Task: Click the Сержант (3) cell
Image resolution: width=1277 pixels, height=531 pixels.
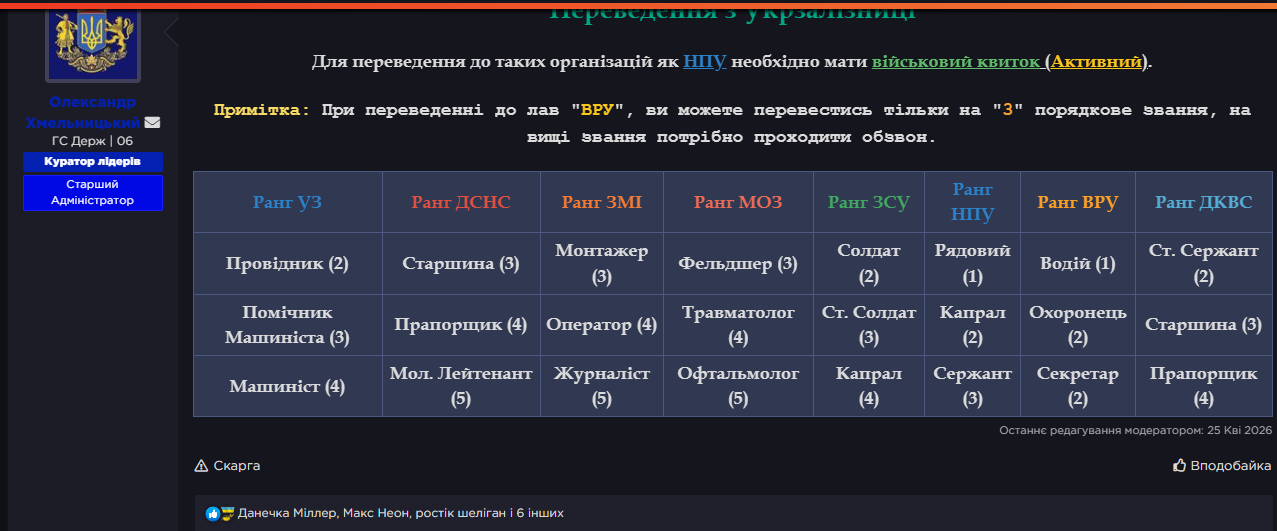Action: 973,386
